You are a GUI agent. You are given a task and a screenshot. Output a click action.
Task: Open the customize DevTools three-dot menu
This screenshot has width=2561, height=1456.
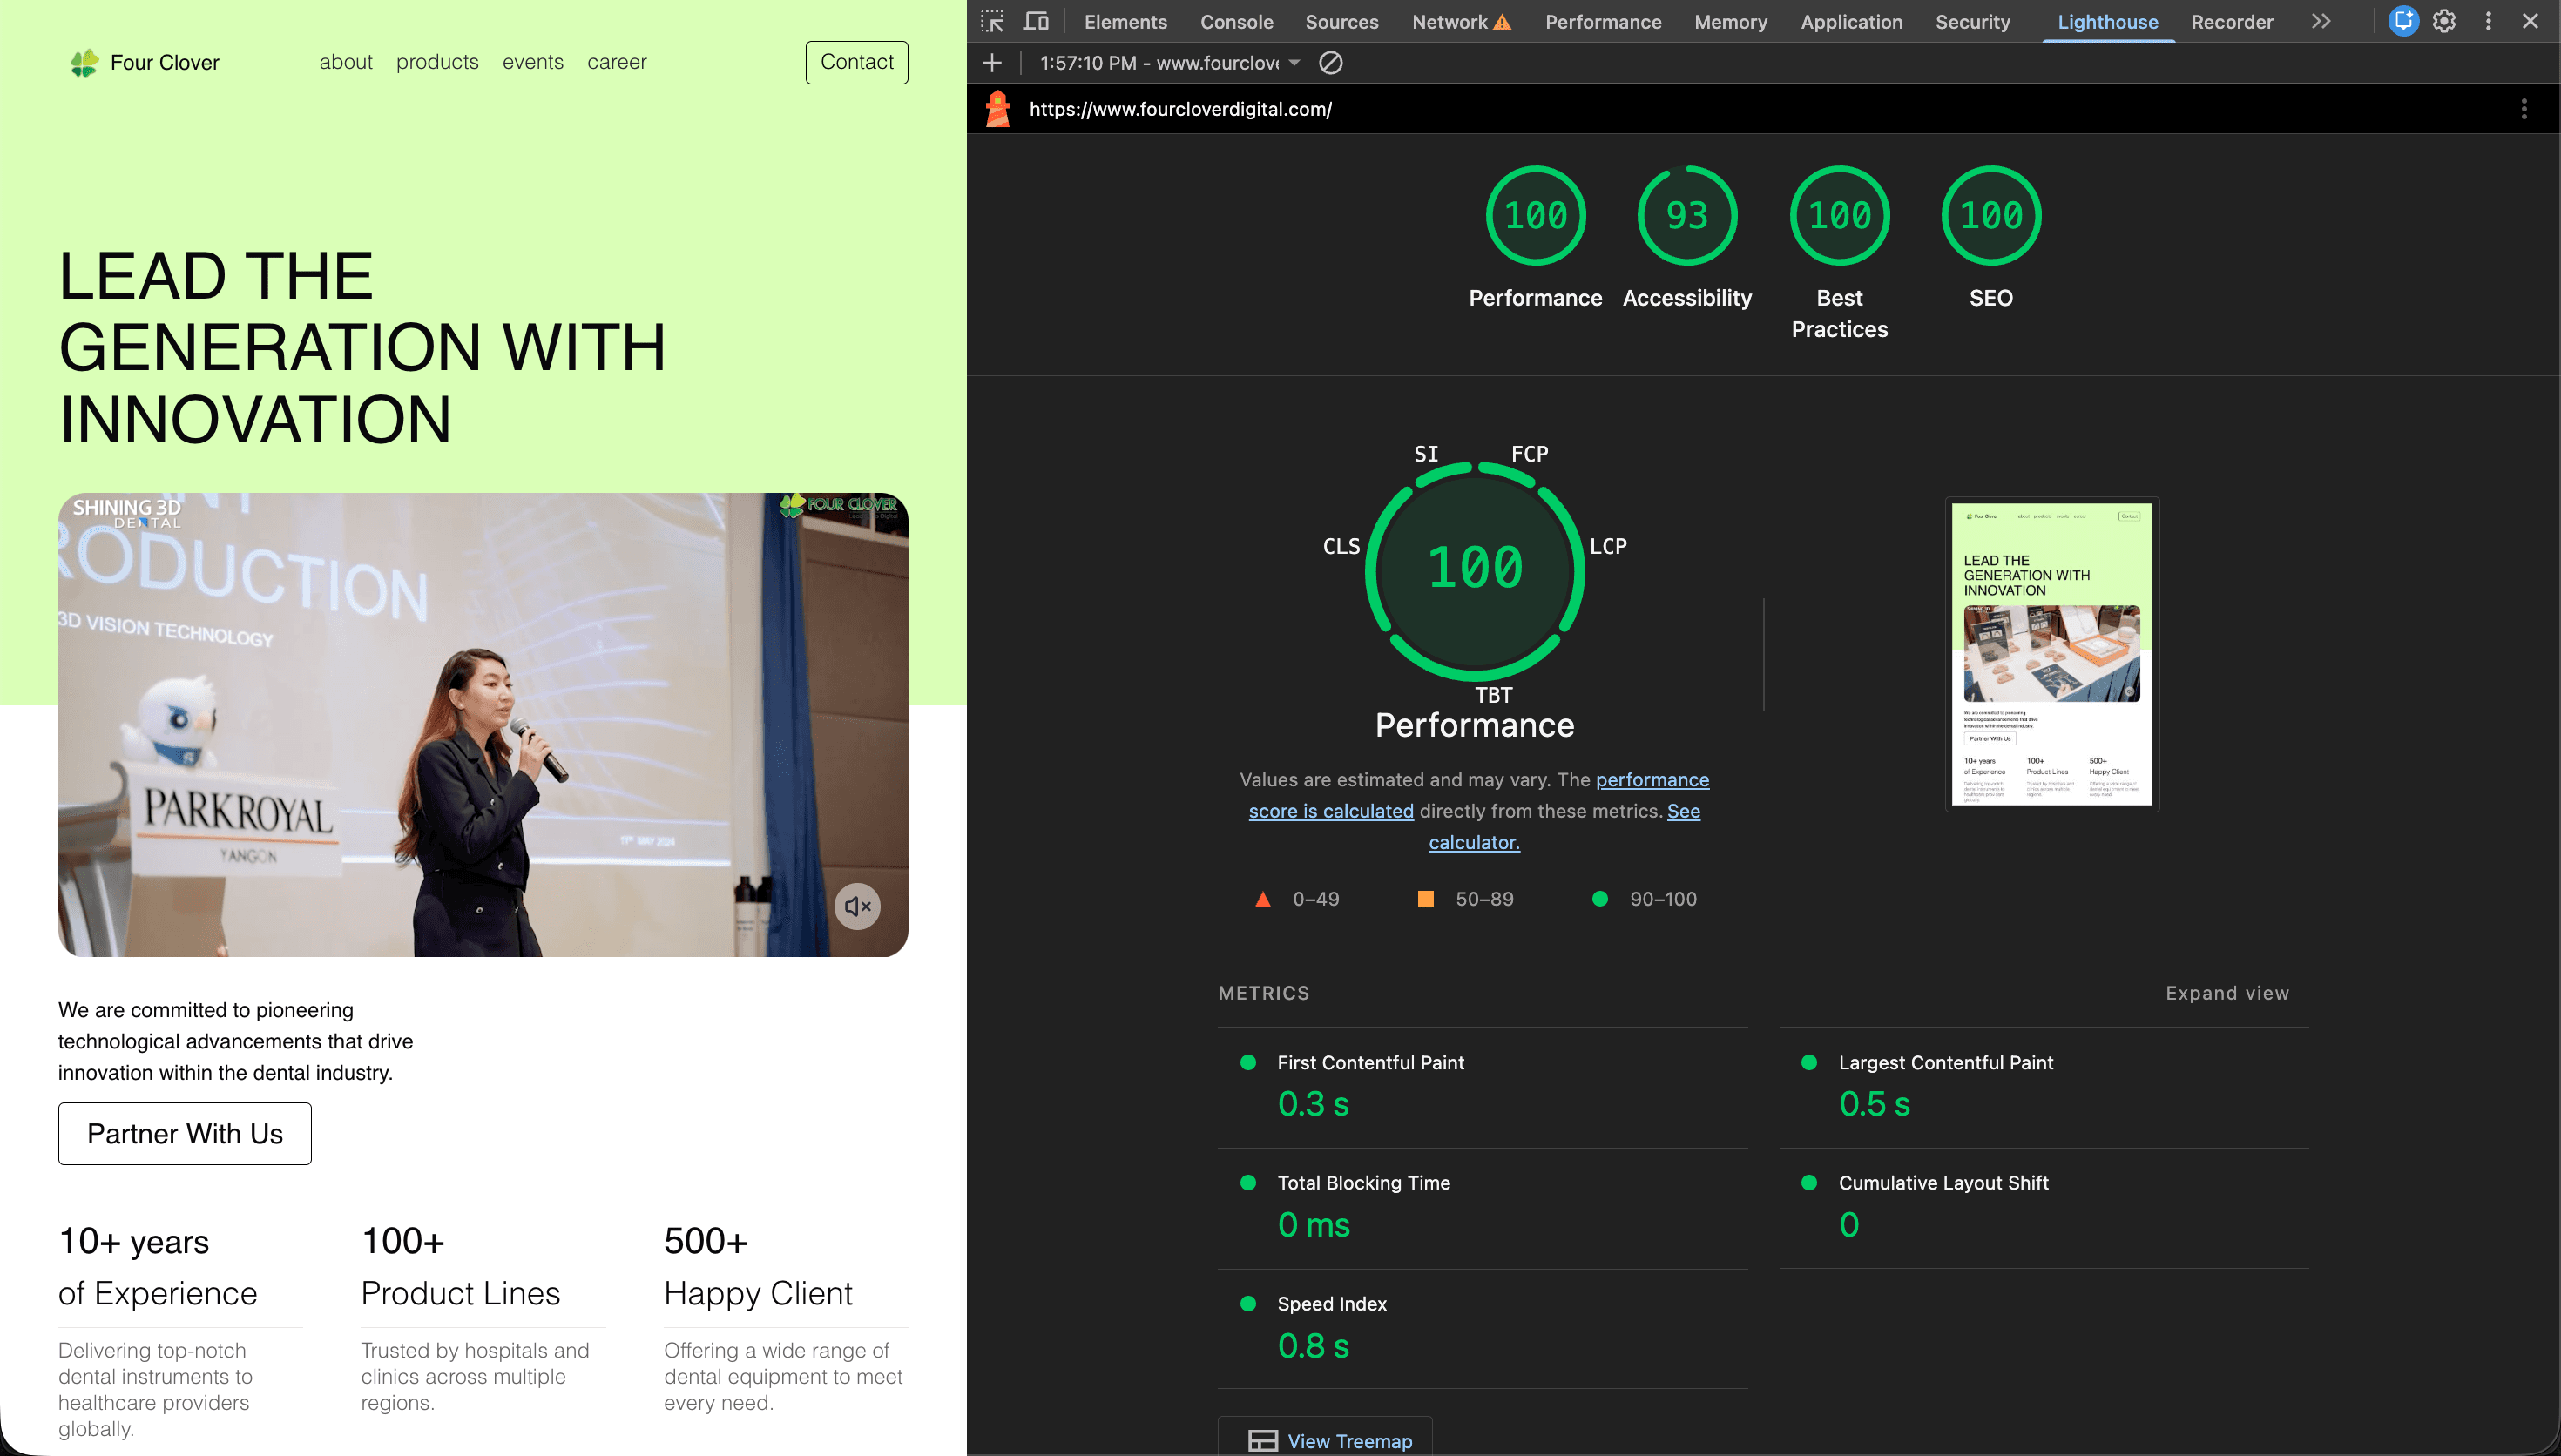tap(2487, 21)
